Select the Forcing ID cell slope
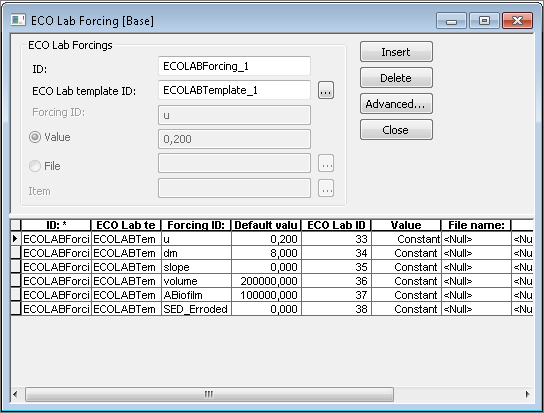The width and height of the screenshot is (544, 413). tap(196, 267)
